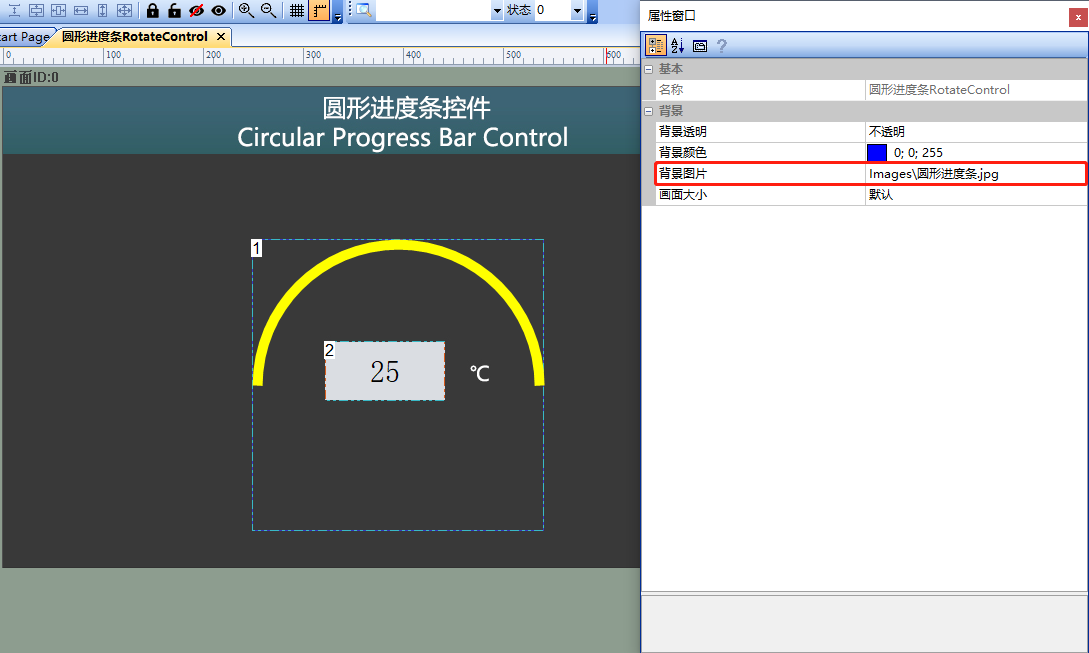The height and width of the screenshot is (653, 1089).
Task: Click the closed padlock lock icon
Action: [153, 10]
